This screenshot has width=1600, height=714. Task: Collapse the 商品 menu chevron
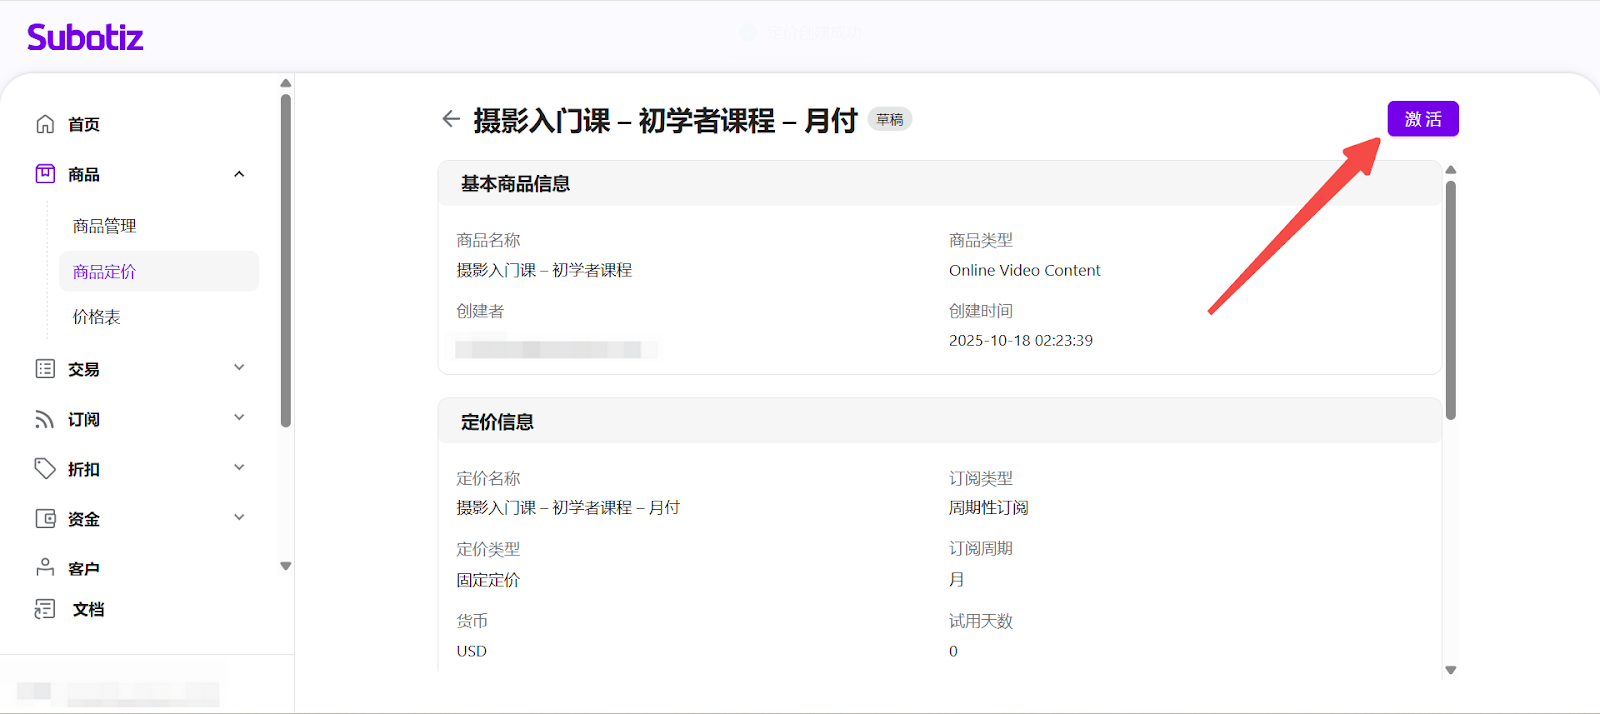point(239,174)
